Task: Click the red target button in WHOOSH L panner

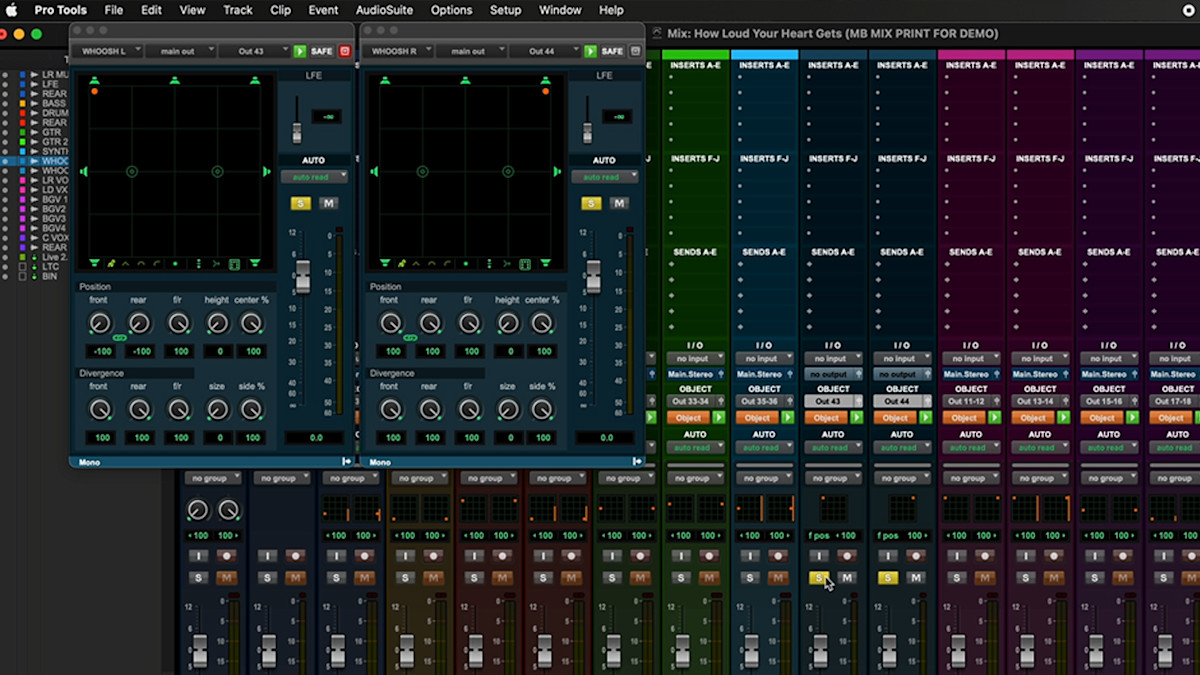Action: 345,51
